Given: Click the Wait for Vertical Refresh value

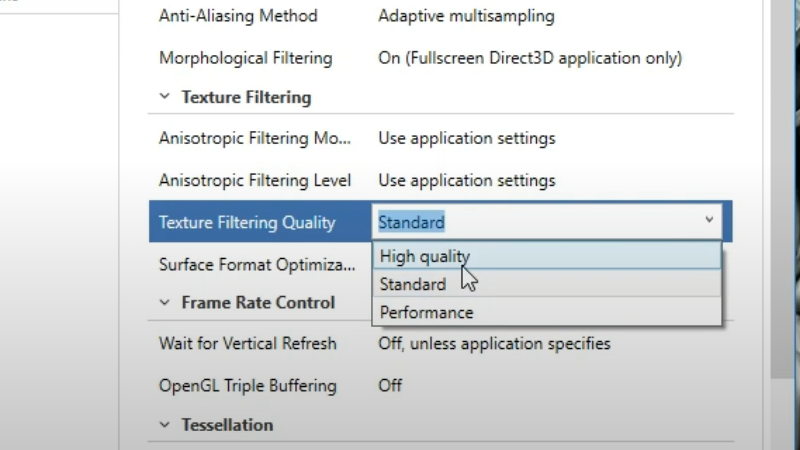Looking at the screenshot, I should pyautogui.click(x=494, y=343).
